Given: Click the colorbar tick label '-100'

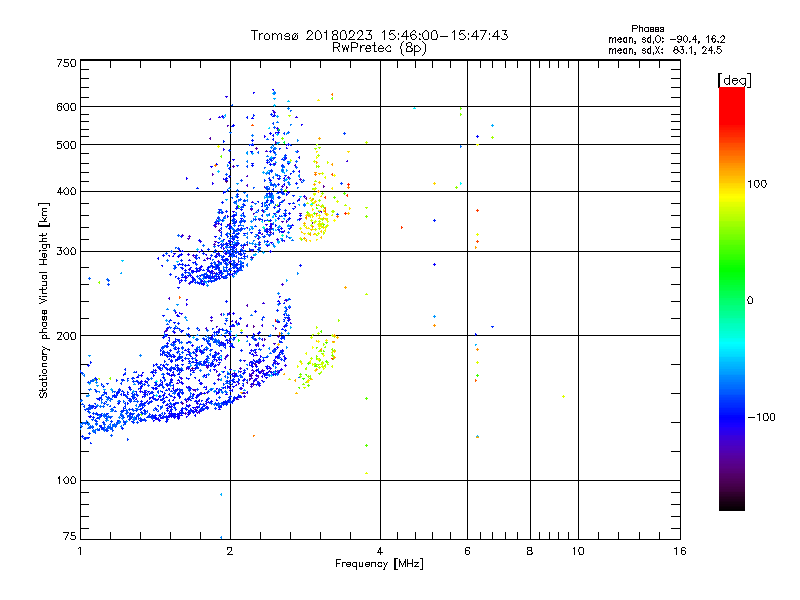Looking at the screenshot, I should (x=761, y=417).
